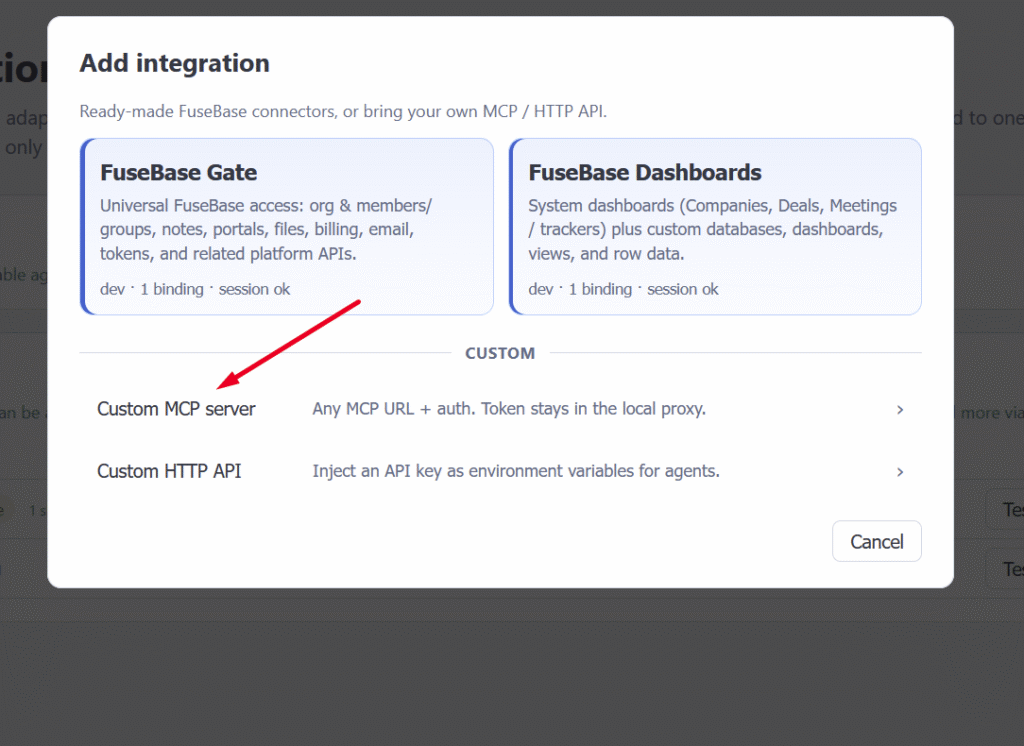
Task: Click 'Inject an API key' description text
Action: pos(516,471)
